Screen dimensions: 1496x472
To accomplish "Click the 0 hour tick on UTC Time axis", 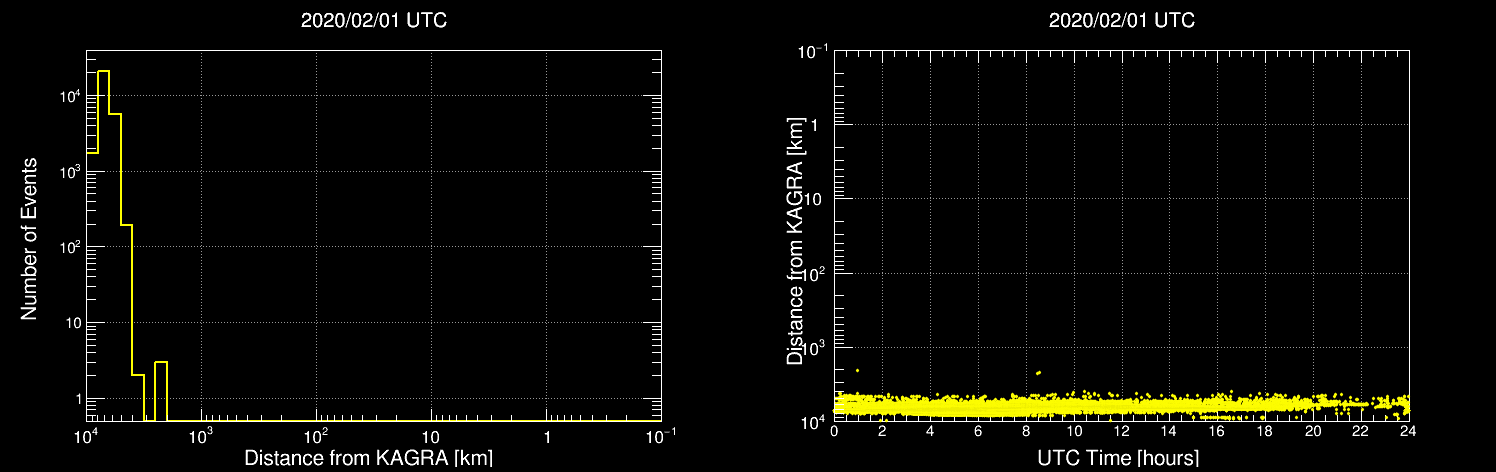I will pos(834,432).
